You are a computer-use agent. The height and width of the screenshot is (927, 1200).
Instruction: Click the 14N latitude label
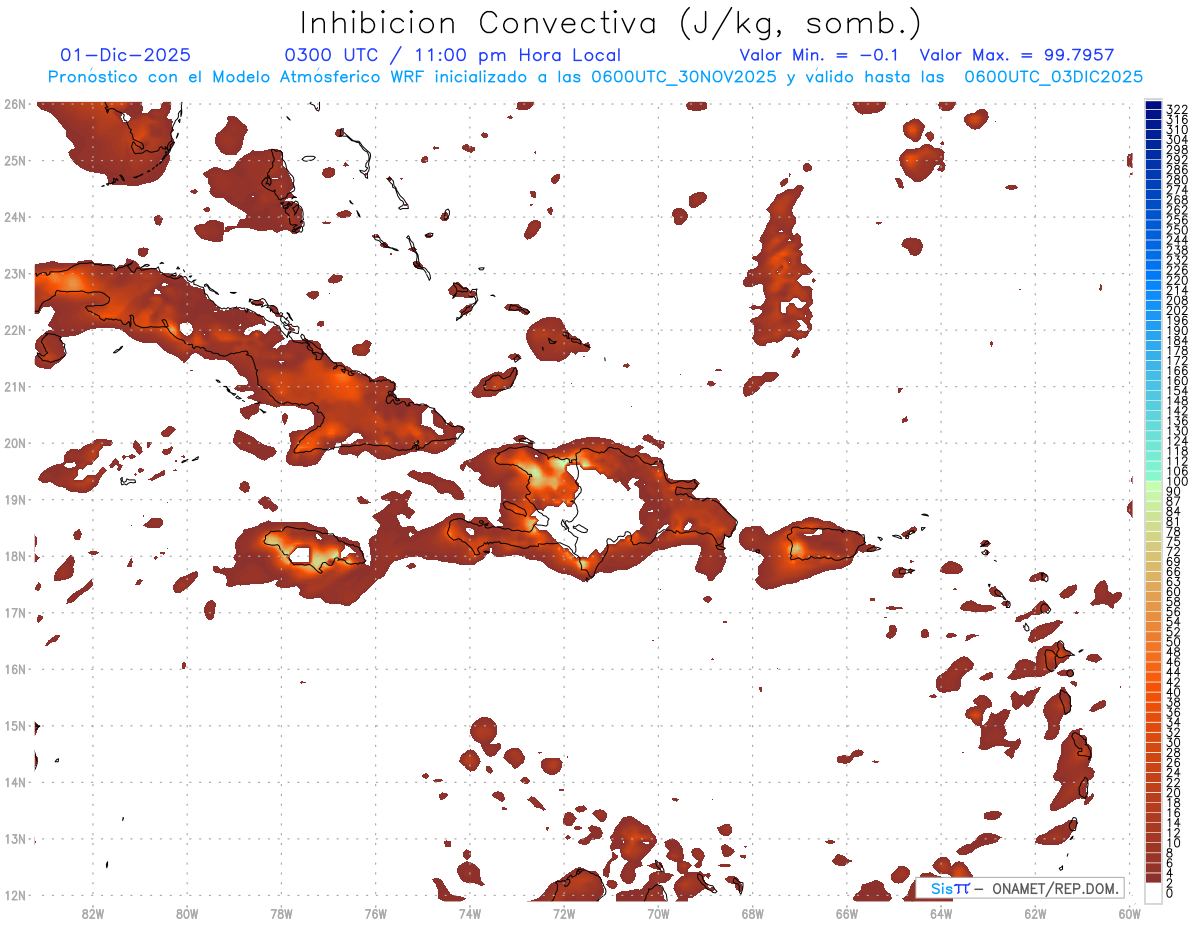pyautogui.click(x=14, y=782)
